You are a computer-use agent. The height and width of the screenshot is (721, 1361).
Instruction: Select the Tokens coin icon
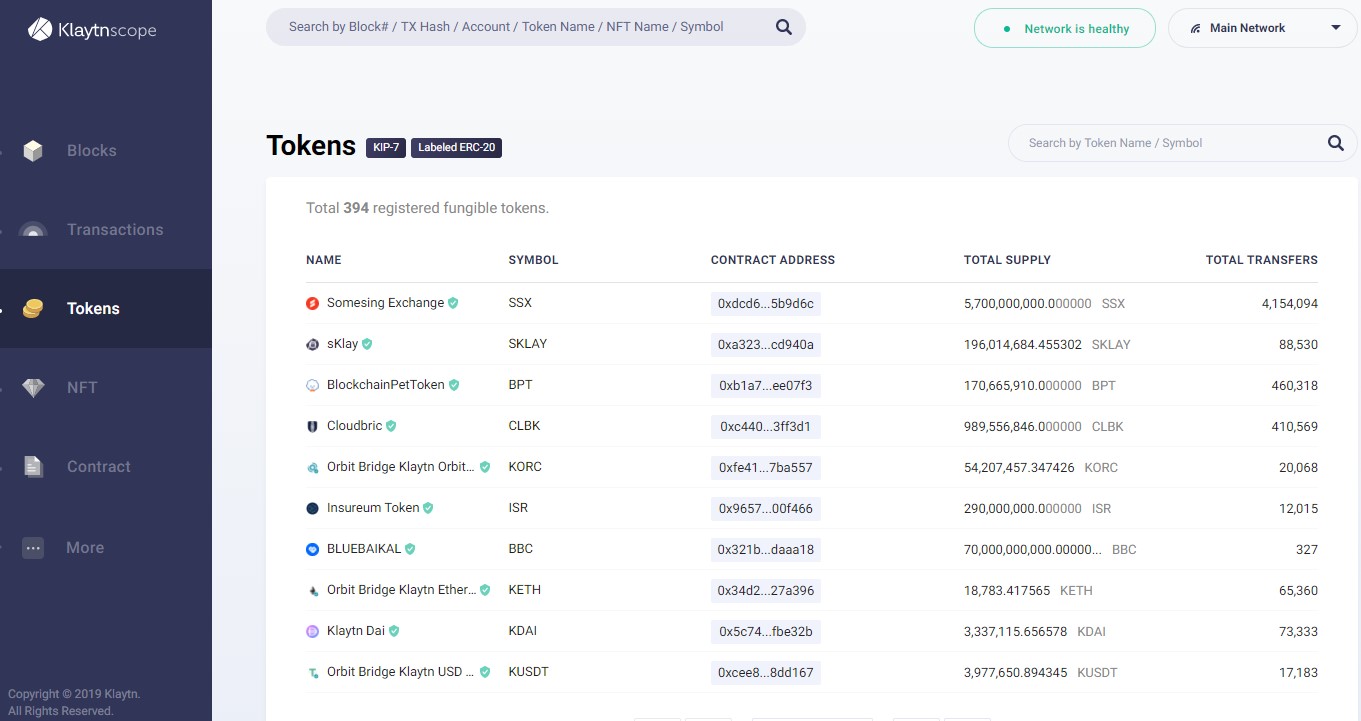point(33,309)
